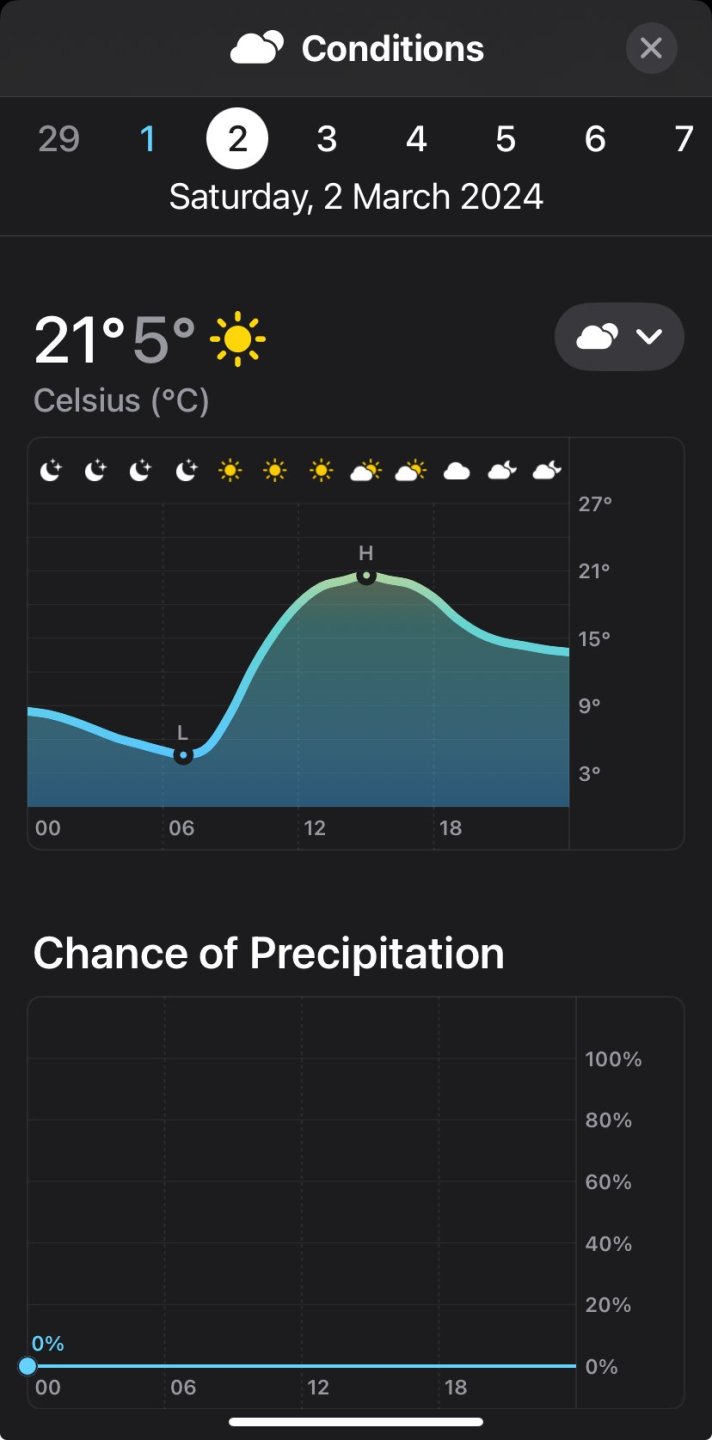Tap the Celsius (°C) unit label
This screenshot has width=712, height=1440.
(121, 401)
